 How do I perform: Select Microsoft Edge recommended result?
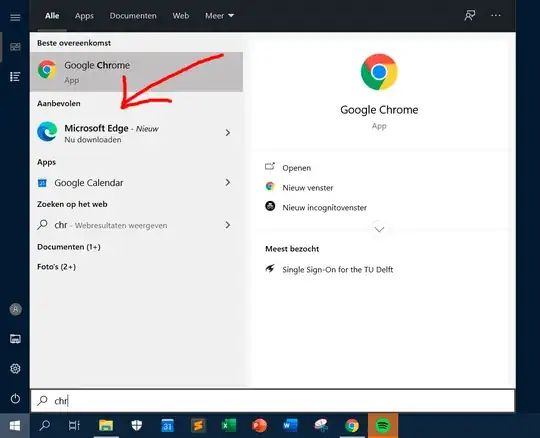(x=136, y=133)
